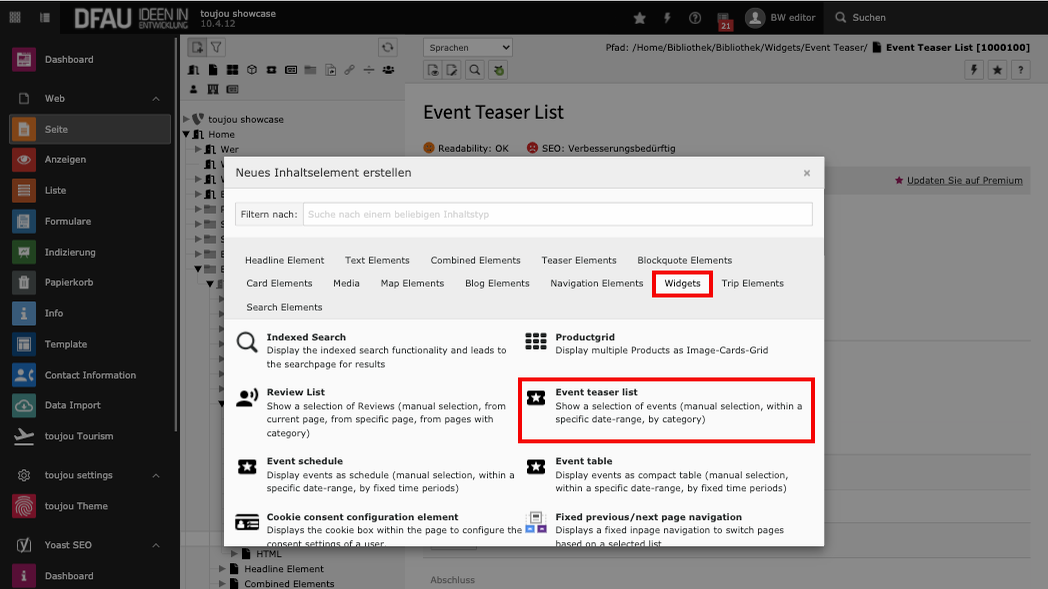This screenshot has width=1048, height=589.
Task: Open the toujou Theme module
Action: coord(76,506)
